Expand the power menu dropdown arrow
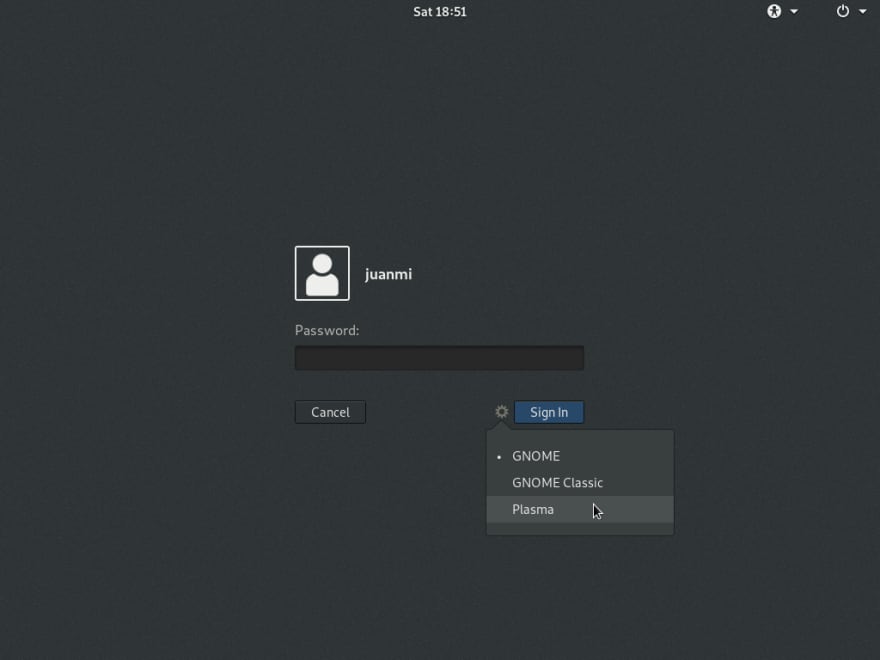This screenshot has width=880, height=660. pyautogui.click(x=863, y=11)
